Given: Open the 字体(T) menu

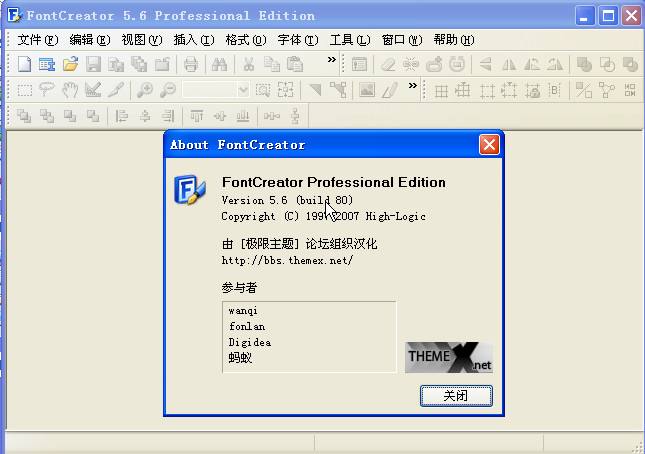Looking at the screenshot, I should [298, 40].
